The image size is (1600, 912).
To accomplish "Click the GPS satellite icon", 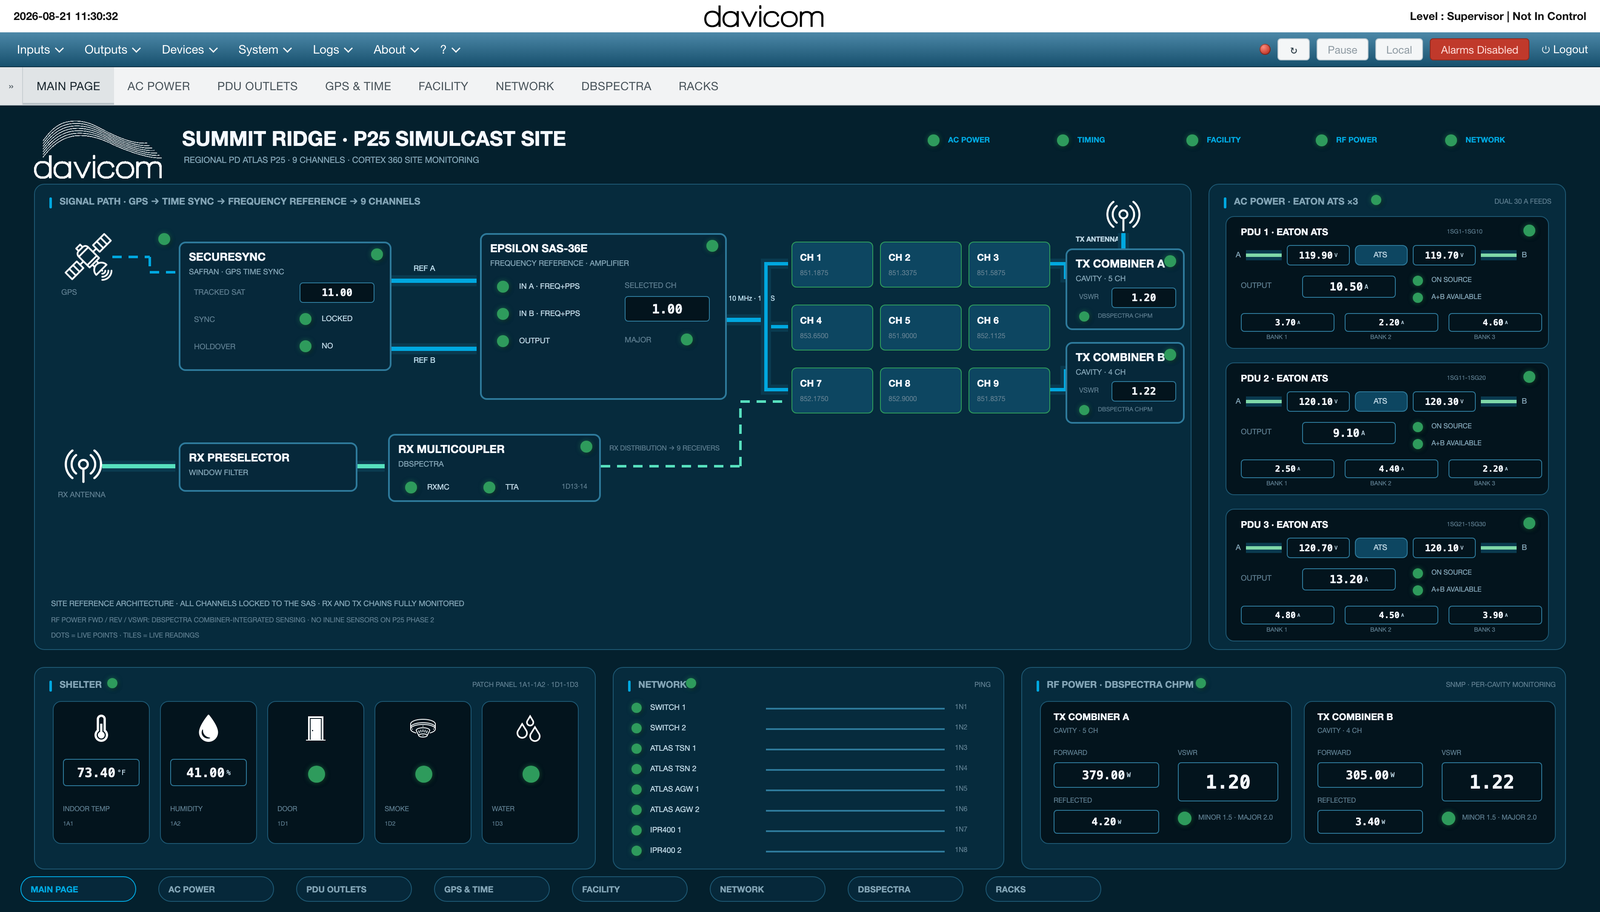I will 88,257.
